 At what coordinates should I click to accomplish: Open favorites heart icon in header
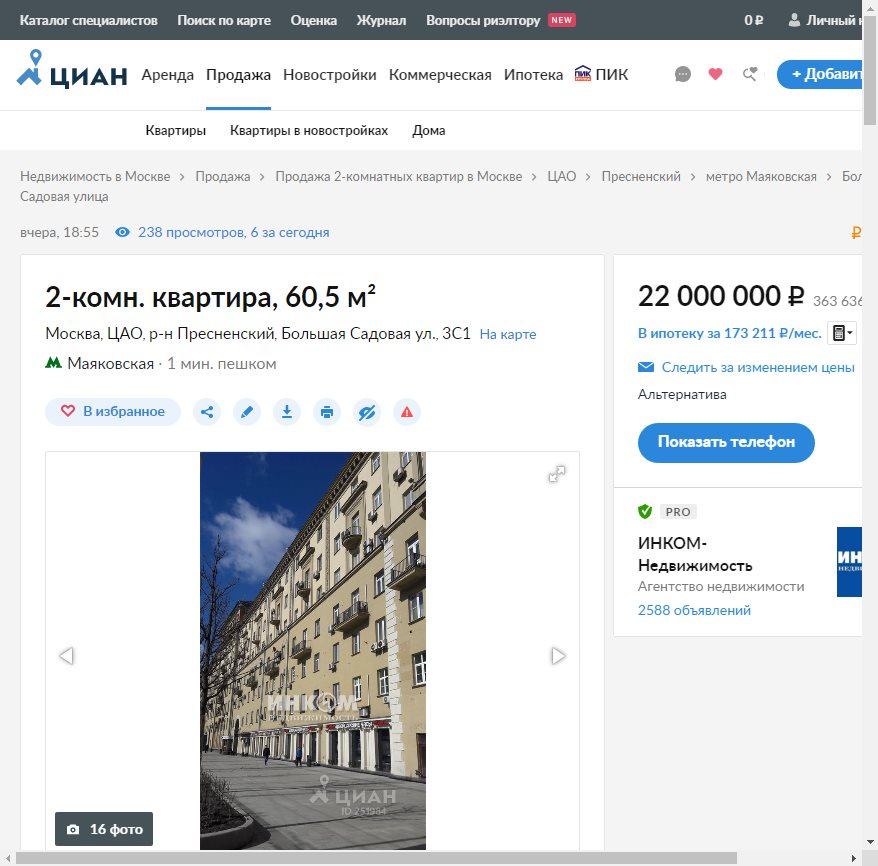pyautogui.click(x=715, y=74)
